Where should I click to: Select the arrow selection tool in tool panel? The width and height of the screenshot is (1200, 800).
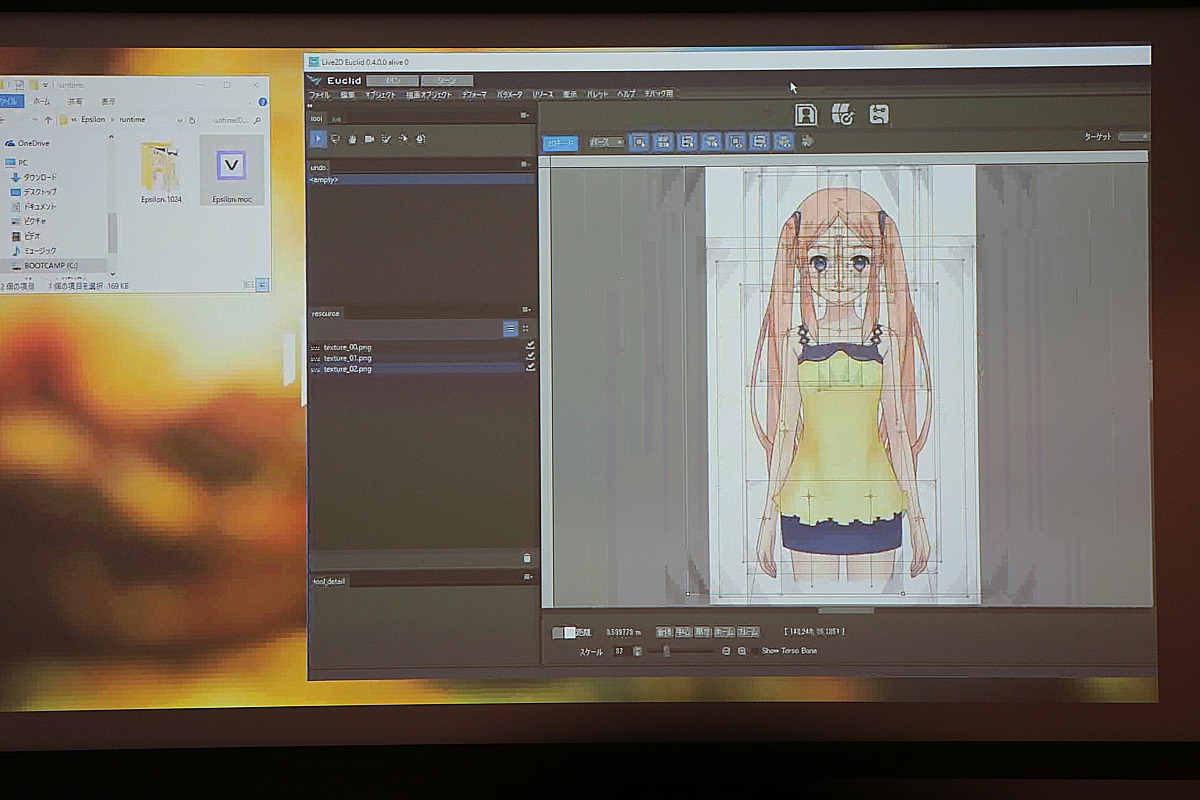click(318, 139)
